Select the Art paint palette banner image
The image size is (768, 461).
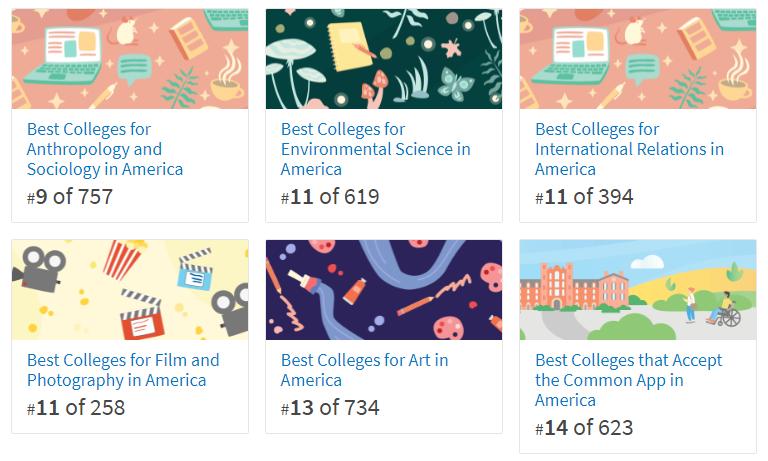coord(384,290)
